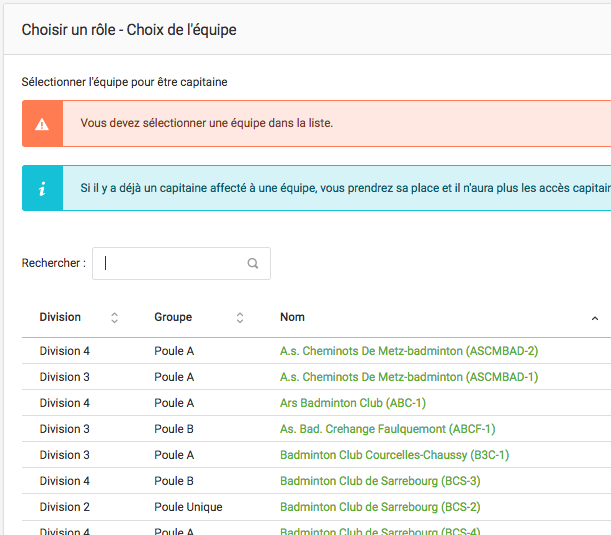Click Division 3 cell in ABCF-1 row
Viewport: 611px width, 535px height.
coord(65,429)
